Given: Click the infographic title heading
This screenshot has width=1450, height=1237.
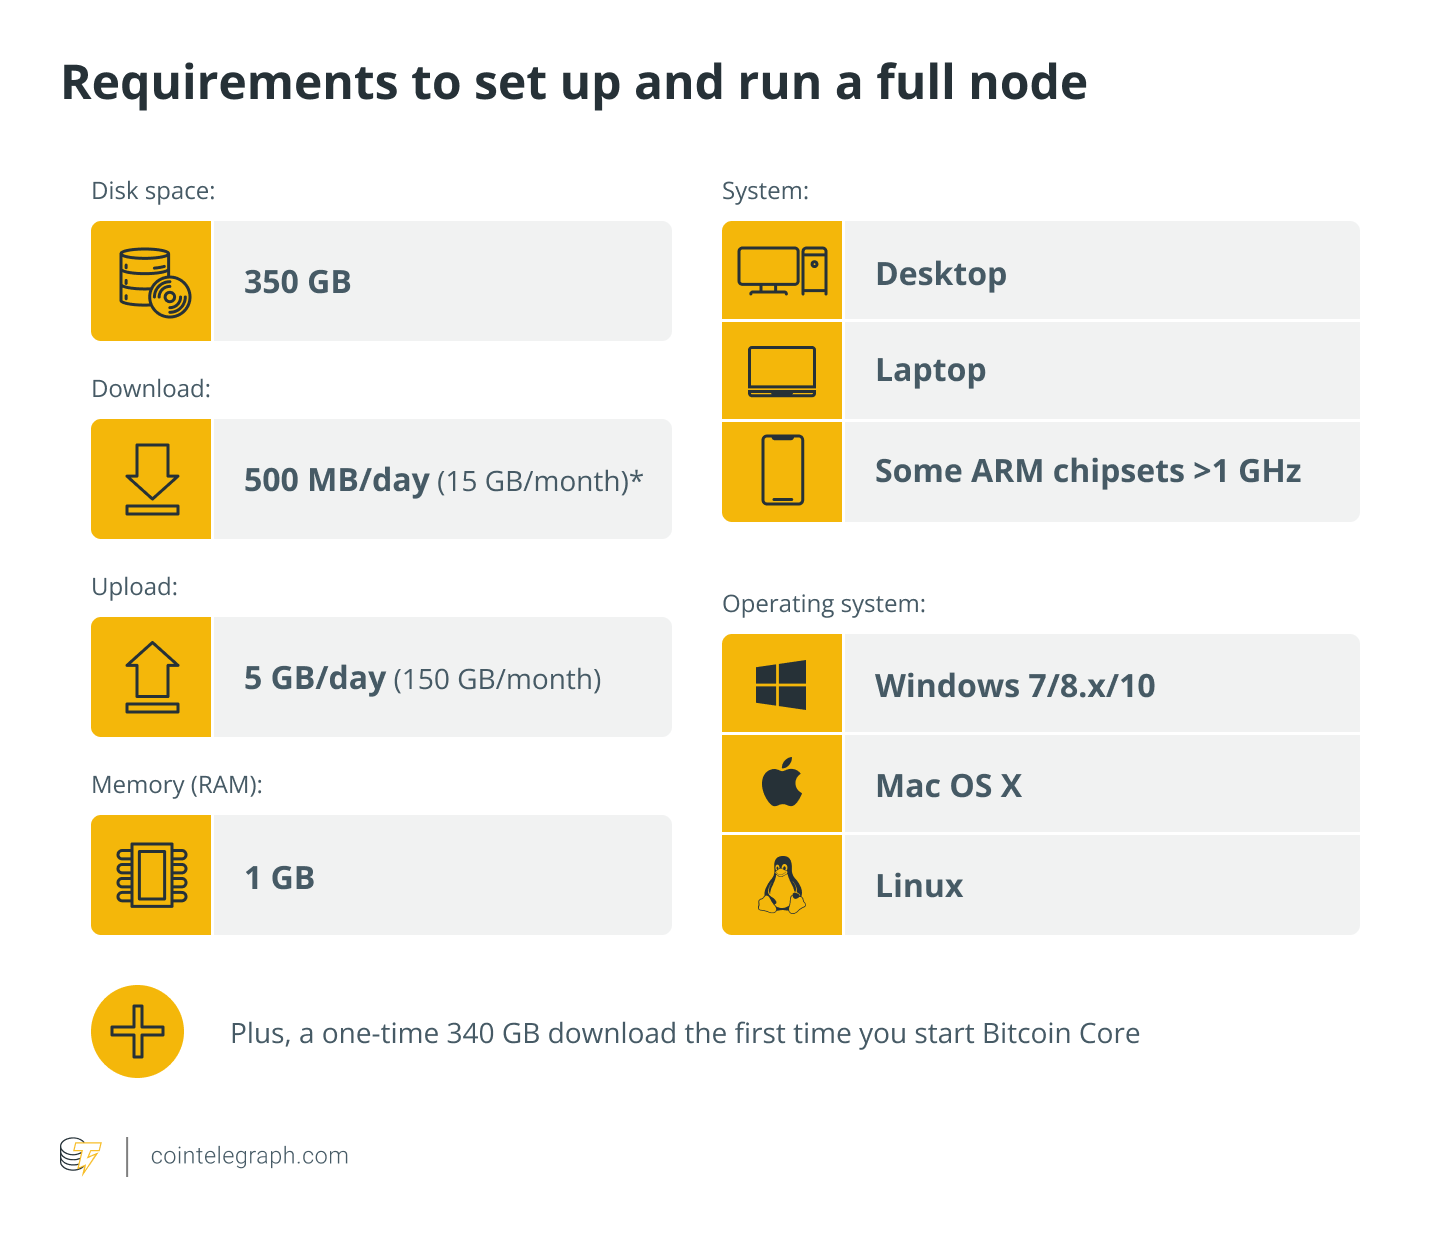Looking at the screenshot, I should point(574,83).
